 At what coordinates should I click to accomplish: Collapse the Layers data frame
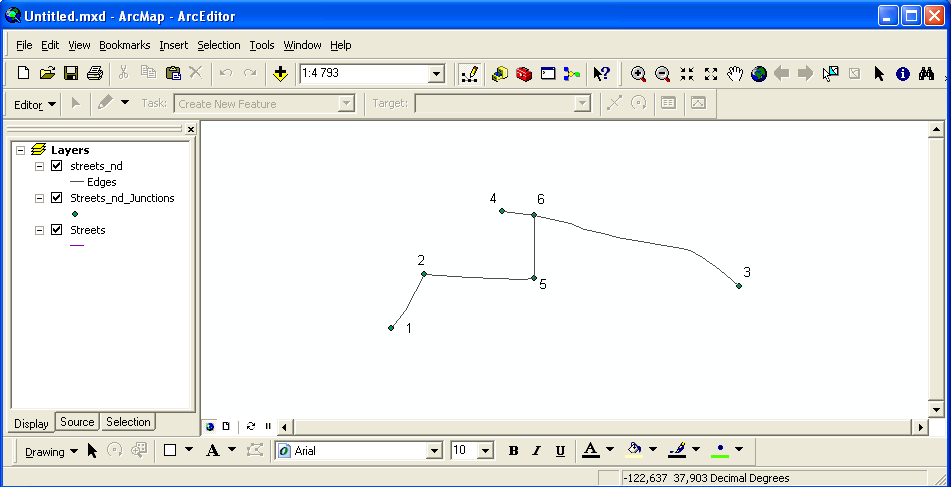[x=21, y=150]
